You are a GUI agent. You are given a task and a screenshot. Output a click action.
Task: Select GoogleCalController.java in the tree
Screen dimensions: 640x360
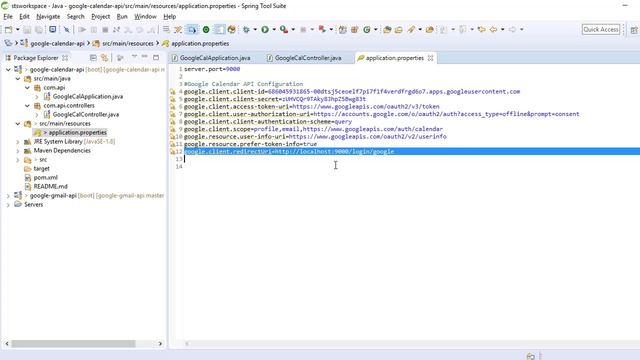tap(86, 115)
